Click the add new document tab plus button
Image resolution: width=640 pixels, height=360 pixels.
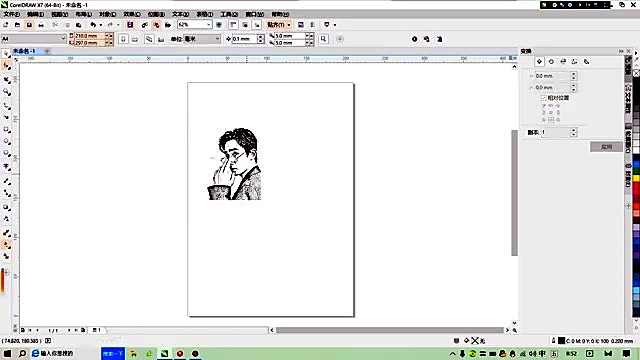[x=47, y=51]
